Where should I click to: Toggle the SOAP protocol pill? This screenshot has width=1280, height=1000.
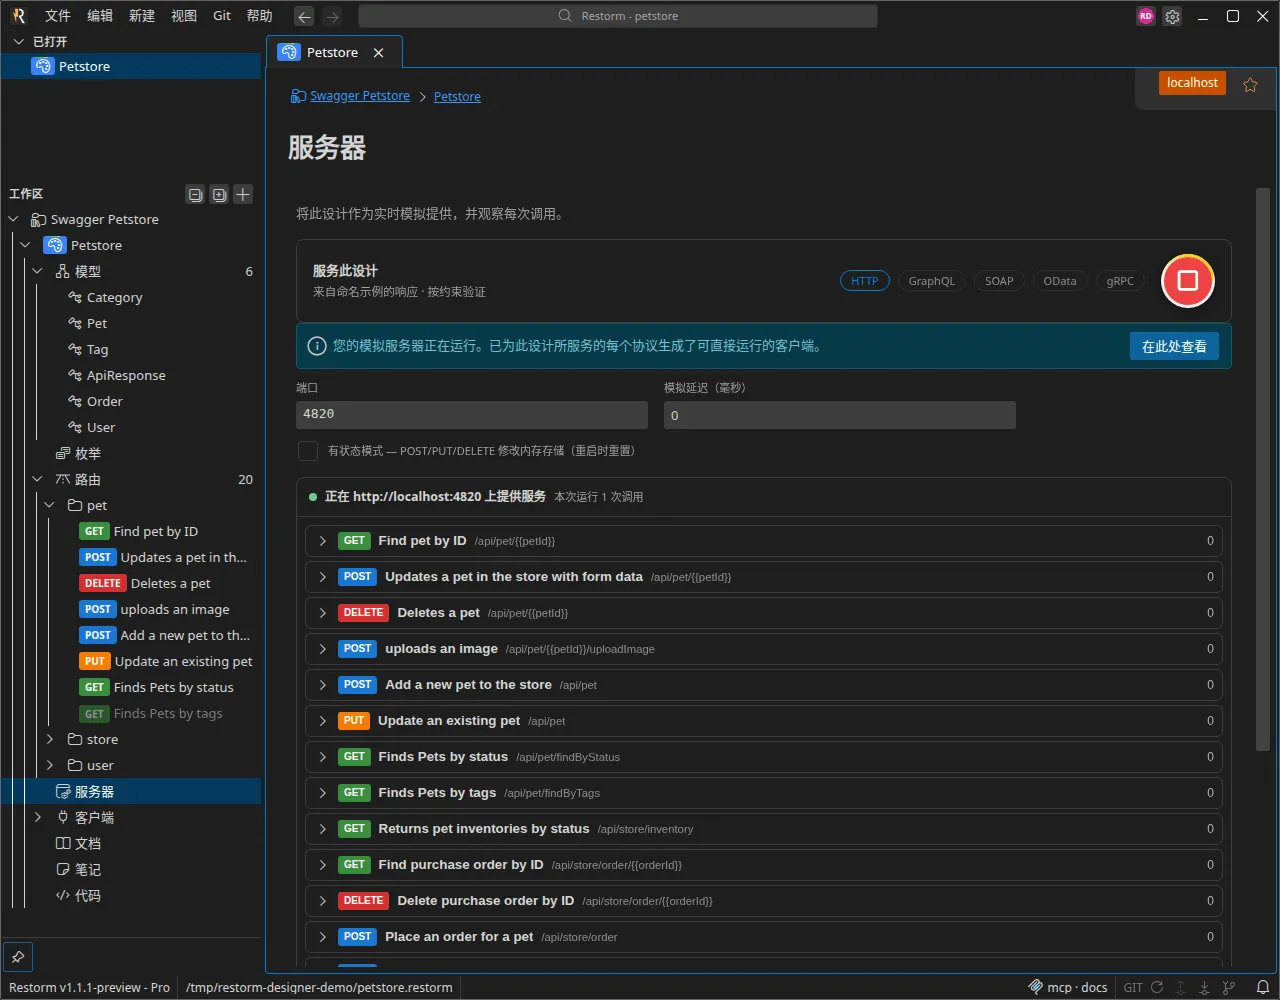pyautogui.click(x=999, y=281)
